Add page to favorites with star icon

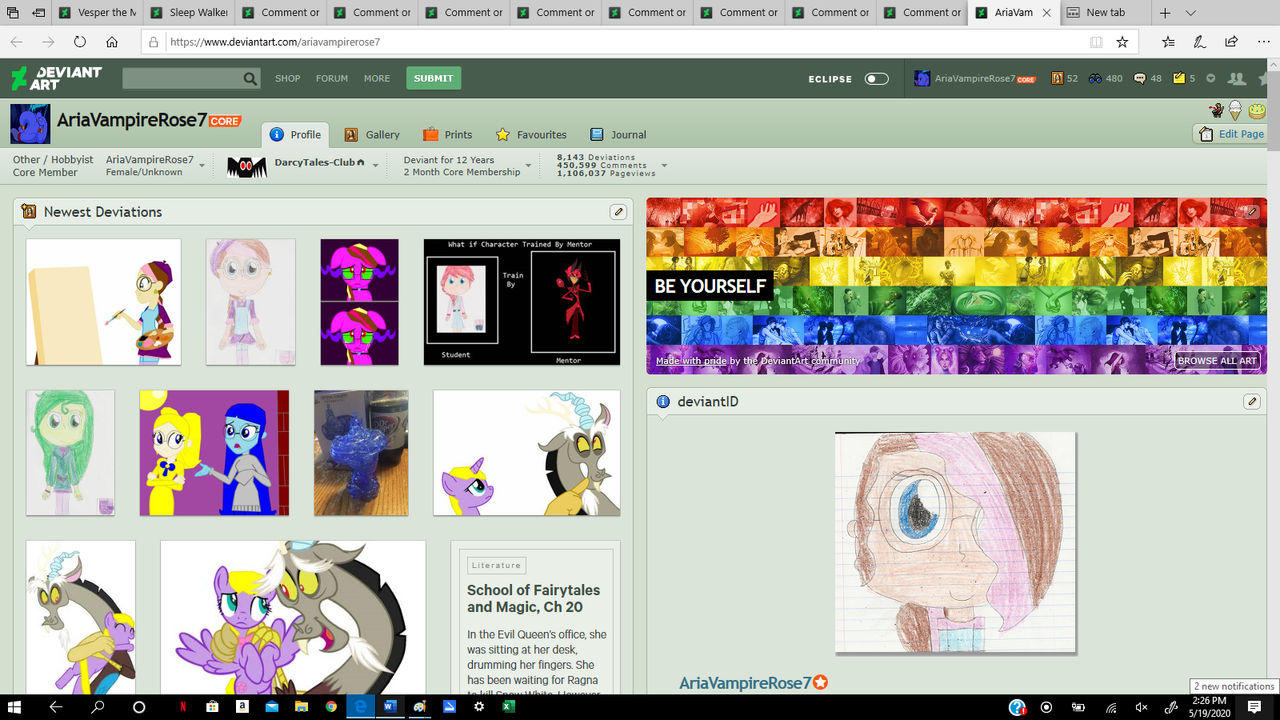coord(1122,42)
